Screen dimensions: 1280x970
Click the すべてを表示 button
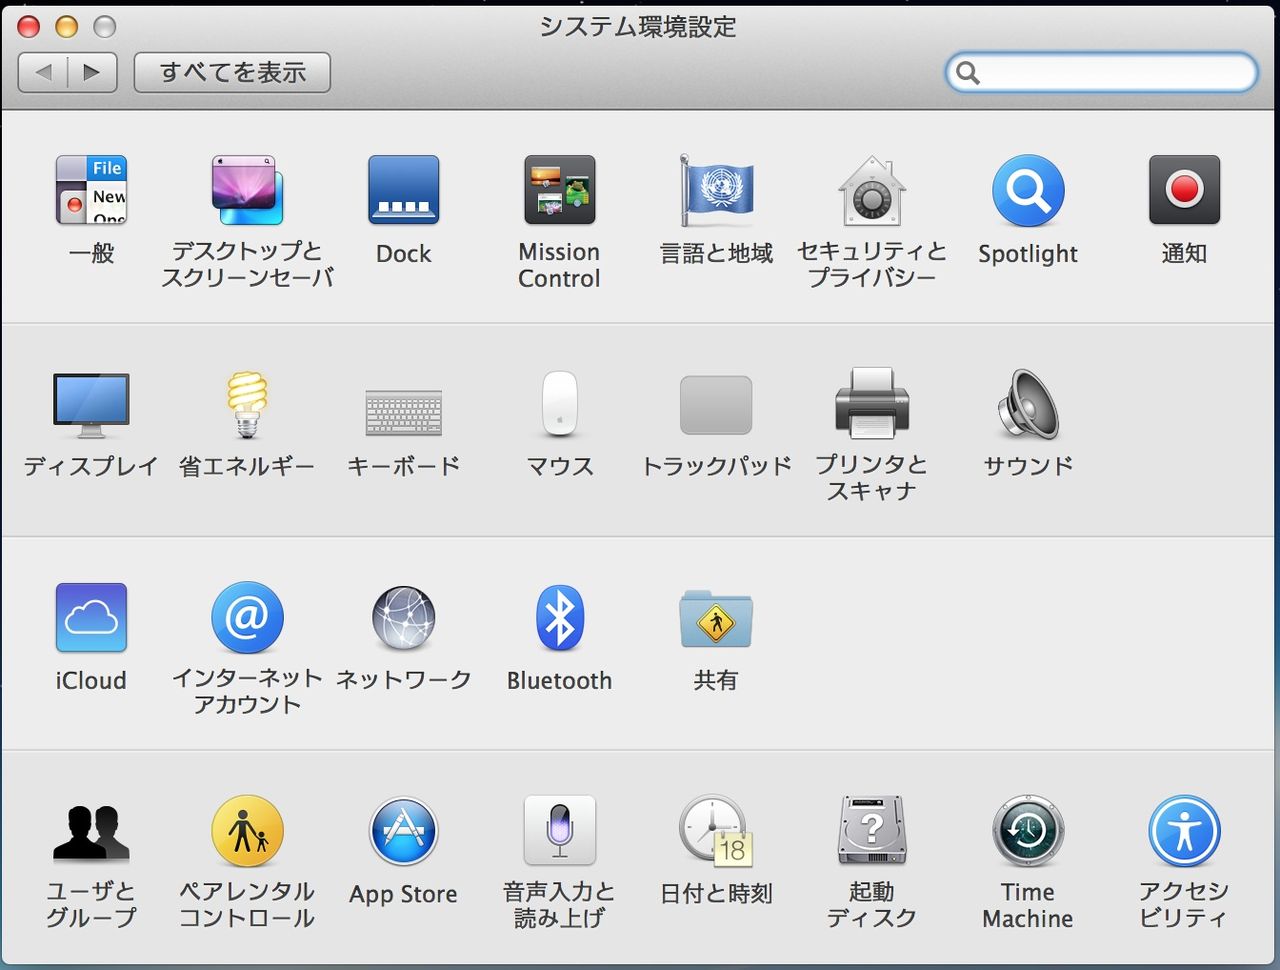pos(232,72)
